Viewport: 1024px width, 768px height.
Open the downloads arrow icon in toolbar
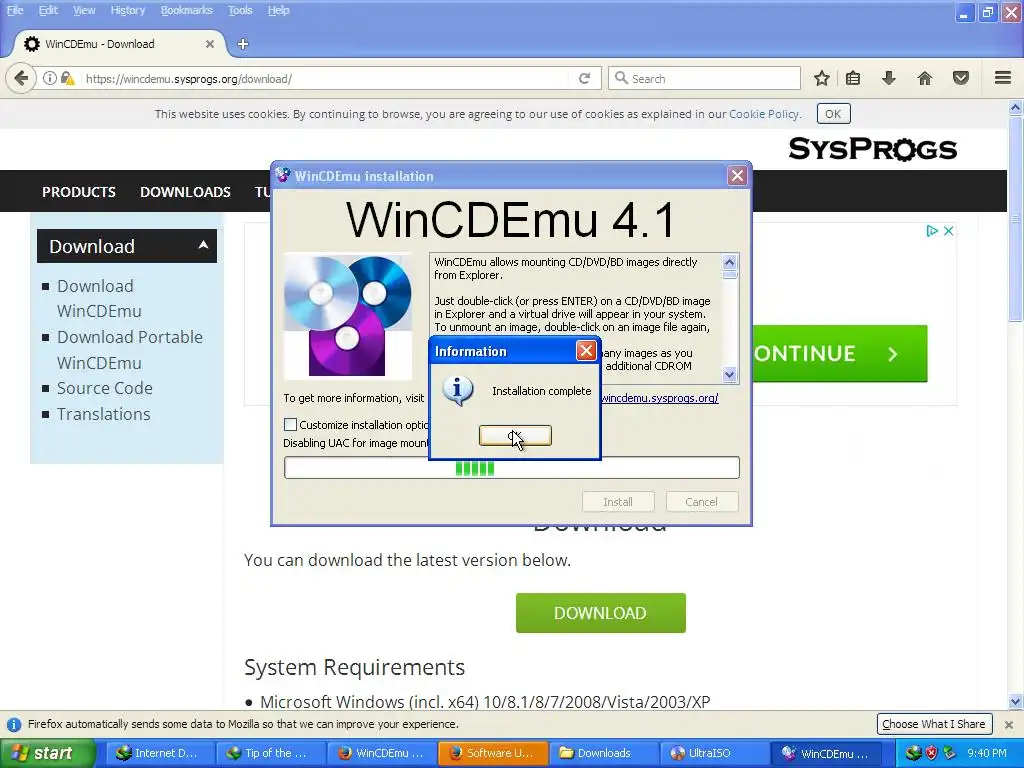889,78
